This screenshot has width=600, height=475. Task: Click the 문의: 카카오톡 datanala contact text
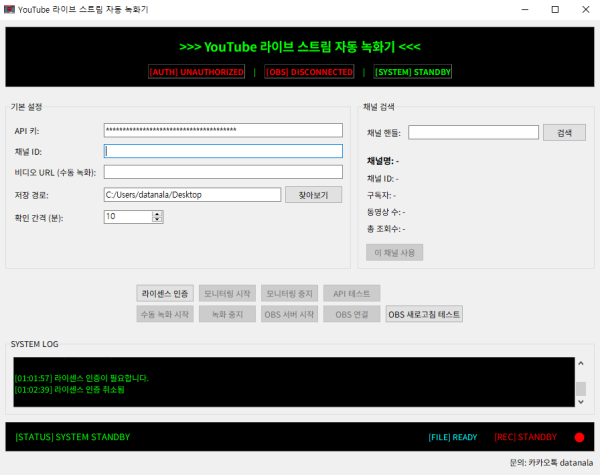coord(551,462)
